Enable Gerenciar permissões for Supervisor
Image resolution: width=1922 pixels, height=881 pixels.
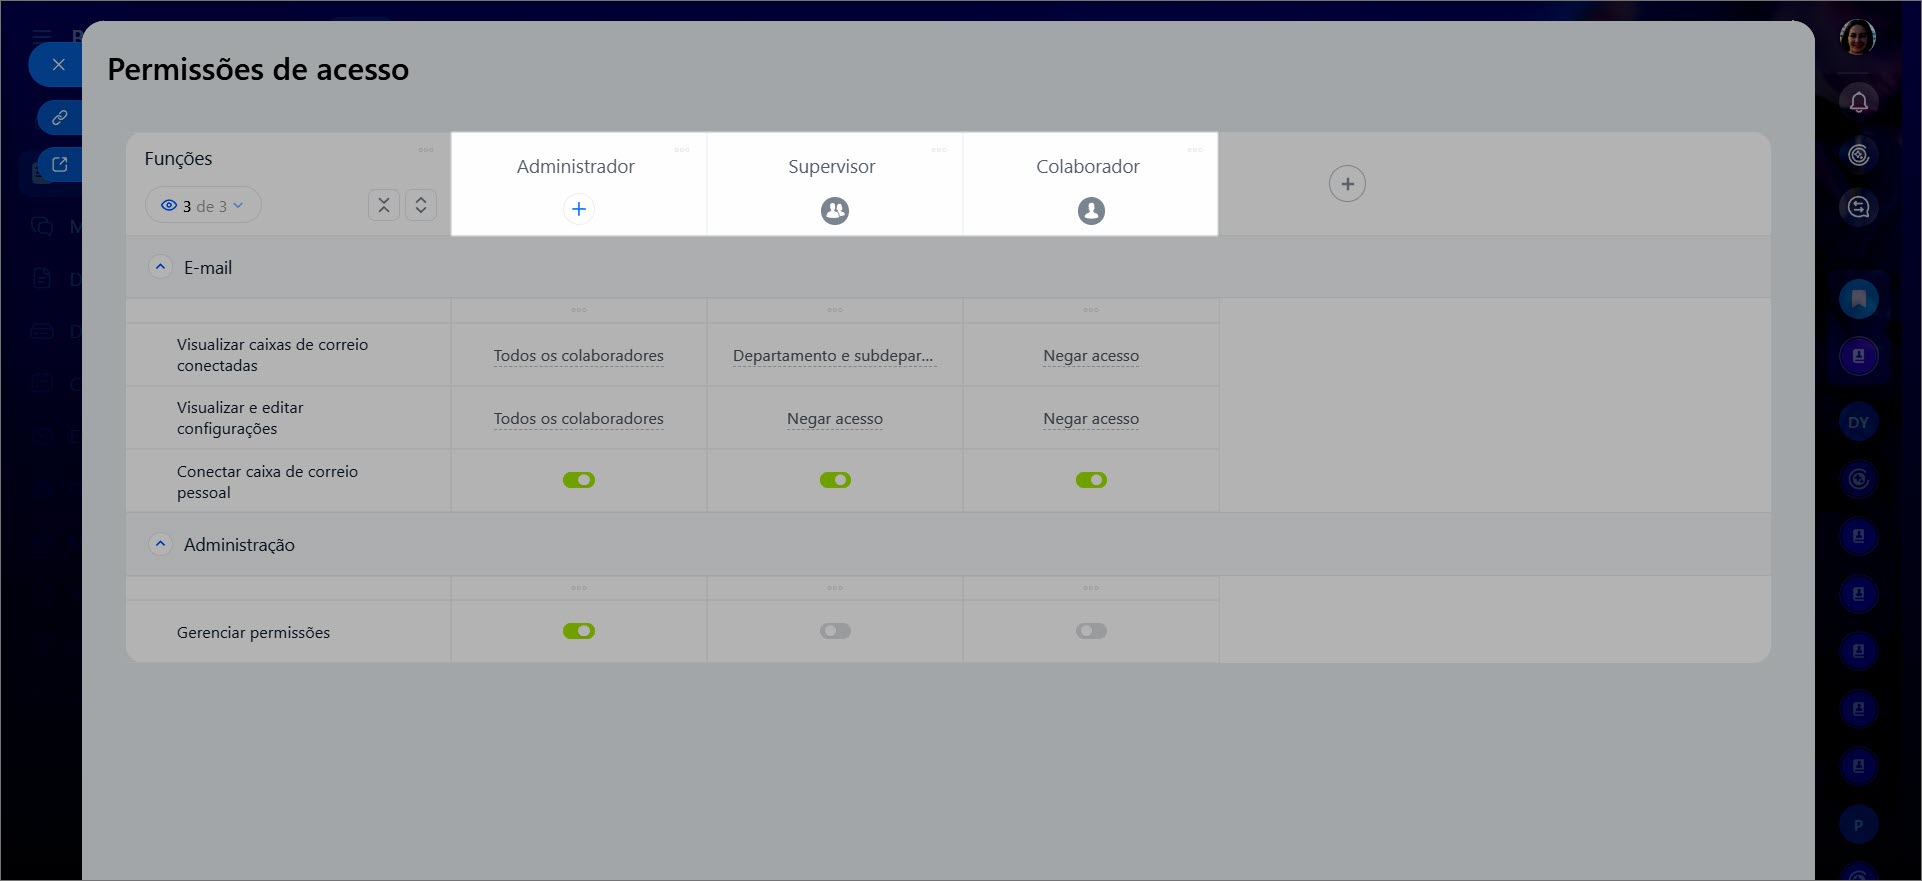tap(834, 631)
